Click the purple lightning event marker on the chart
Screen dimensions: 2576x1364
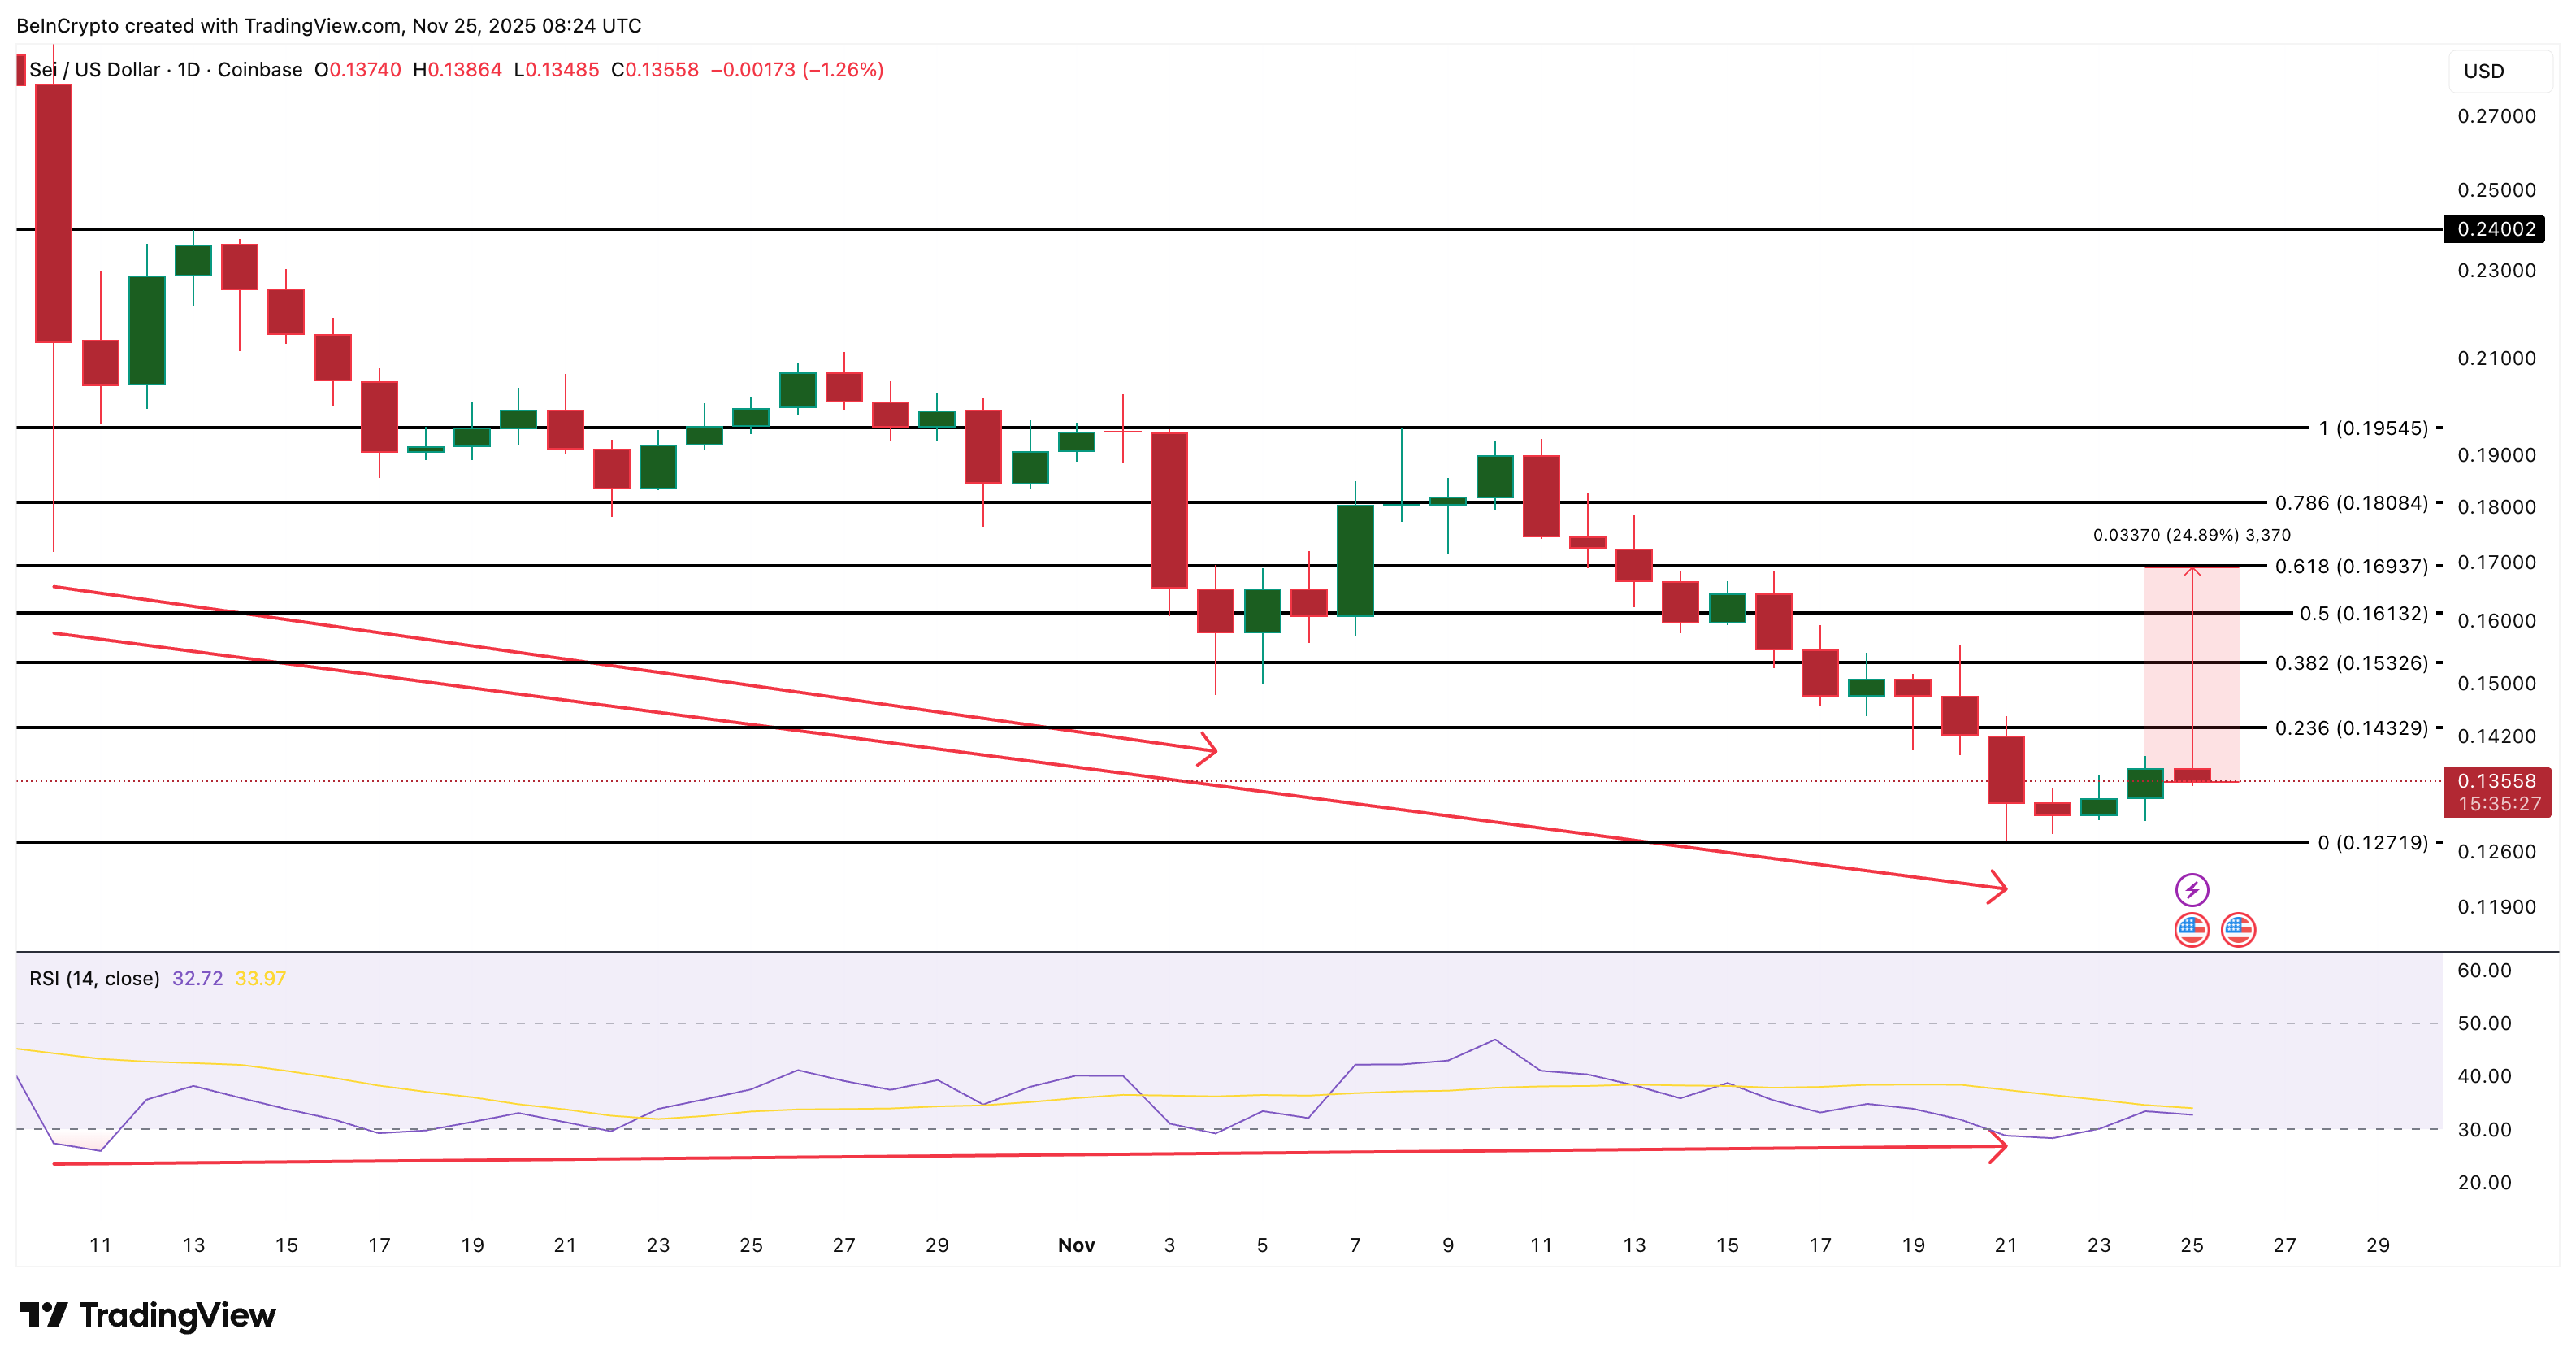(2192, 890)
